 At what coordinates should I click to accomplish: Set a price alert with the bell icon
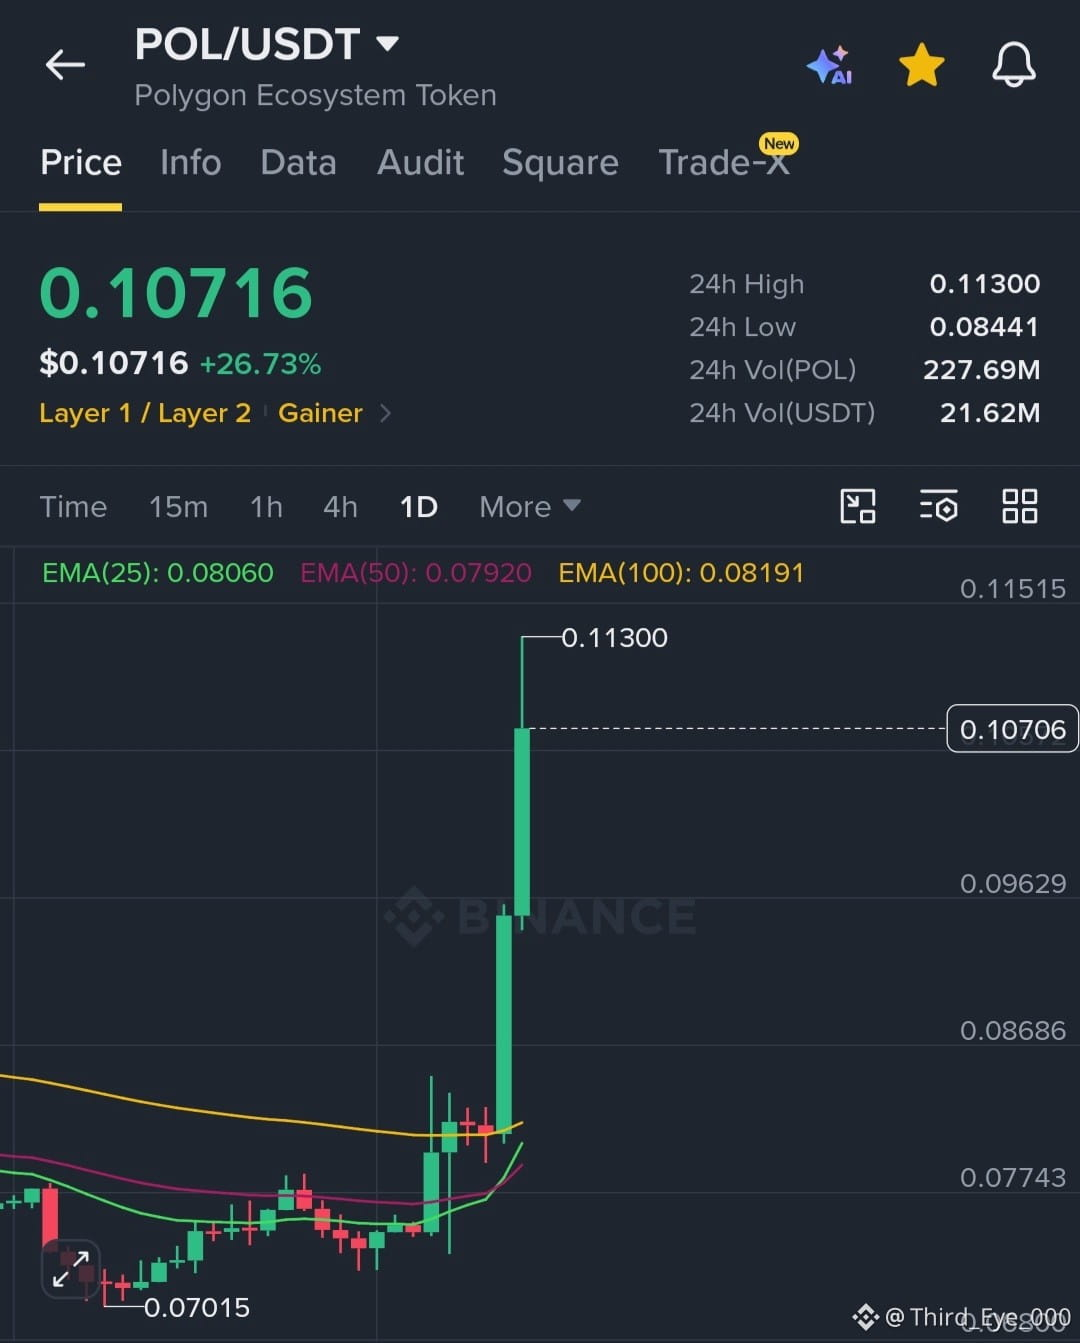(1013, 65)
